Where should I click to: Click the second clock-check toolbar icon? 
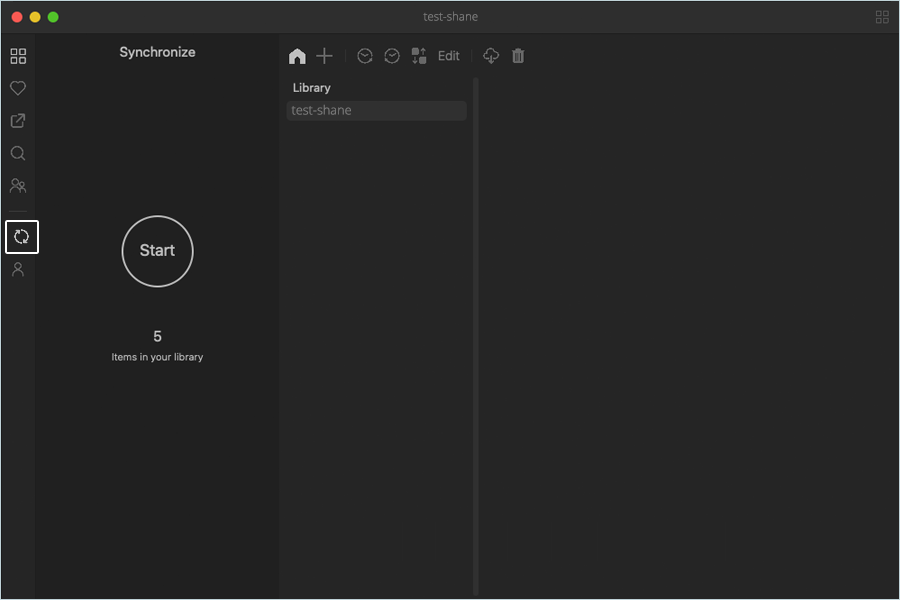(392, 56)
